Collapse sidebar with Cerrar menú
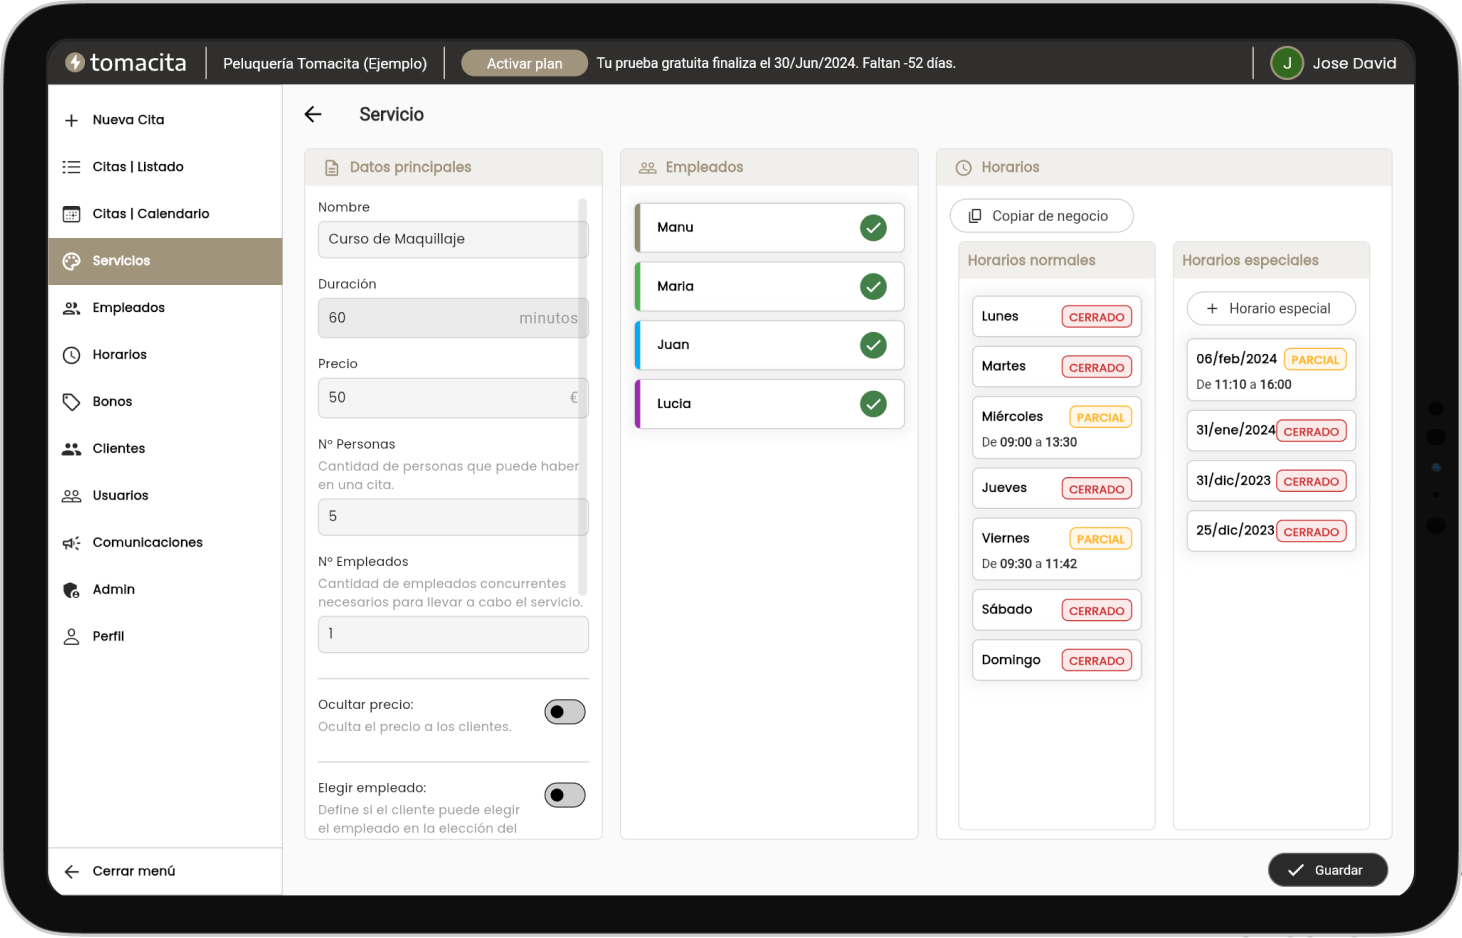 165,872
